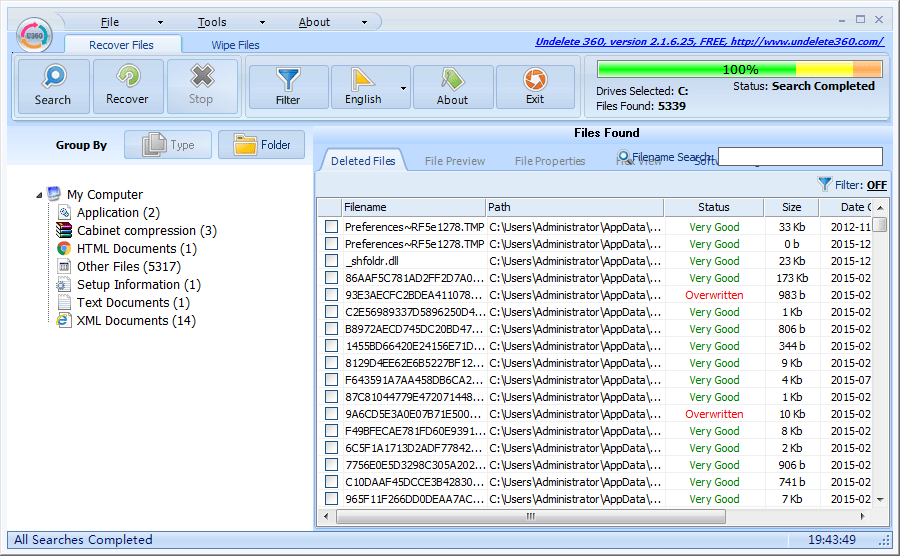Viewport: 900px width, 556px height.
Task: Click the horizontal scrollbar right arrow
Action: (x=862, y=516)
